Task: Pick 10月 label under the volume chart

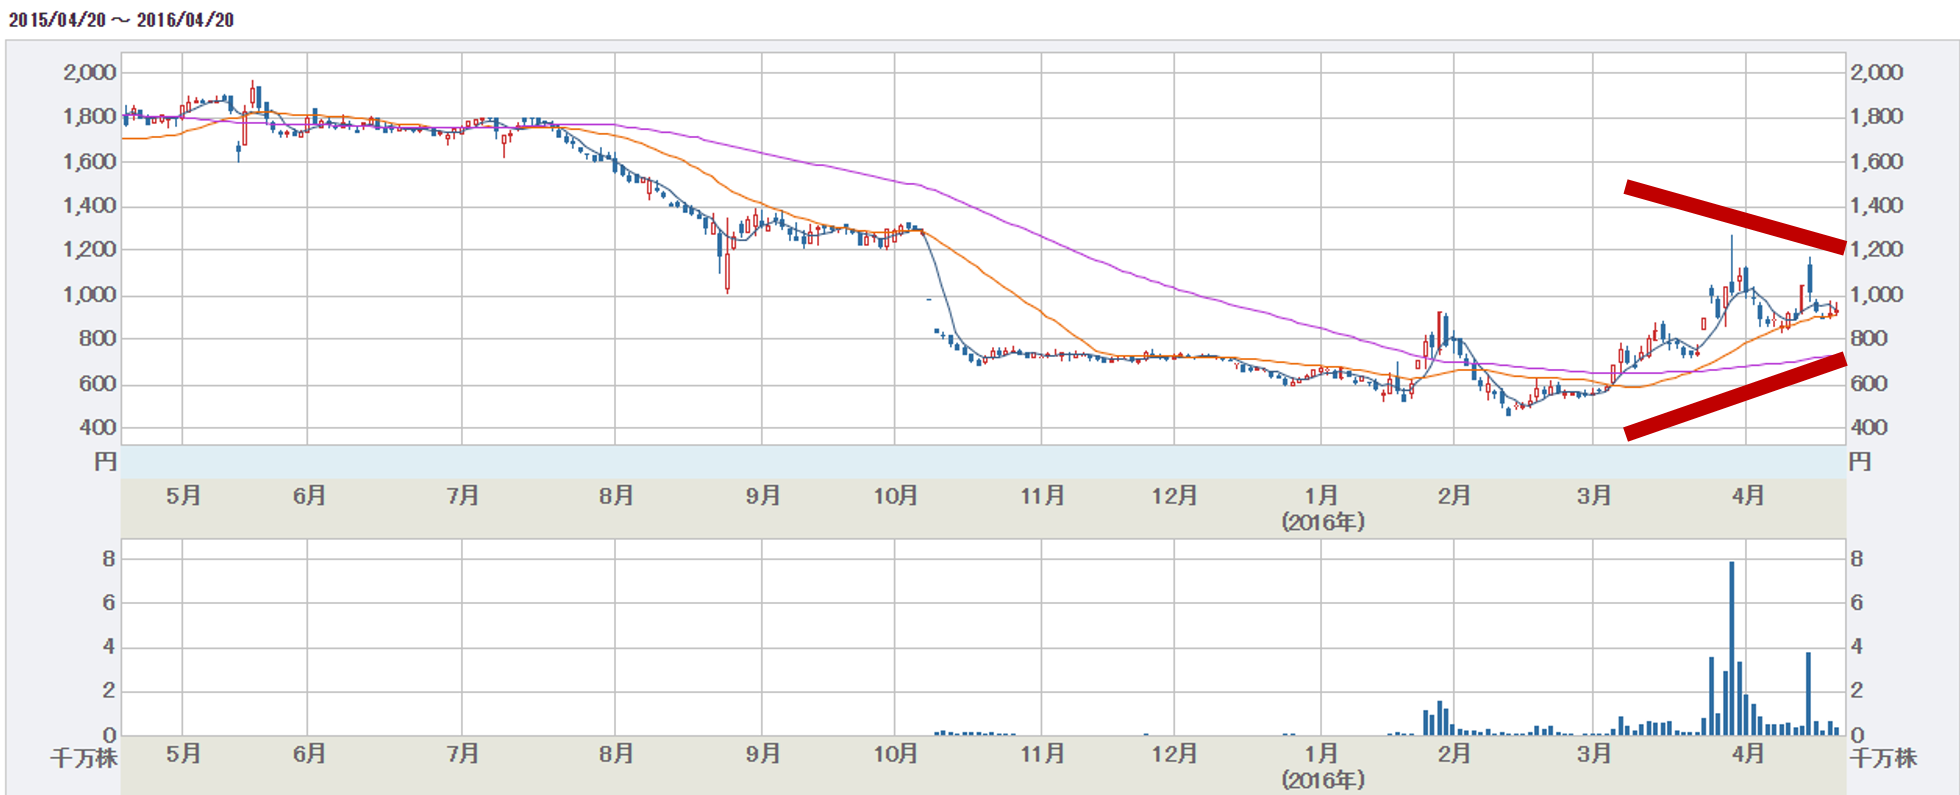Action: (x=895, y=754)
